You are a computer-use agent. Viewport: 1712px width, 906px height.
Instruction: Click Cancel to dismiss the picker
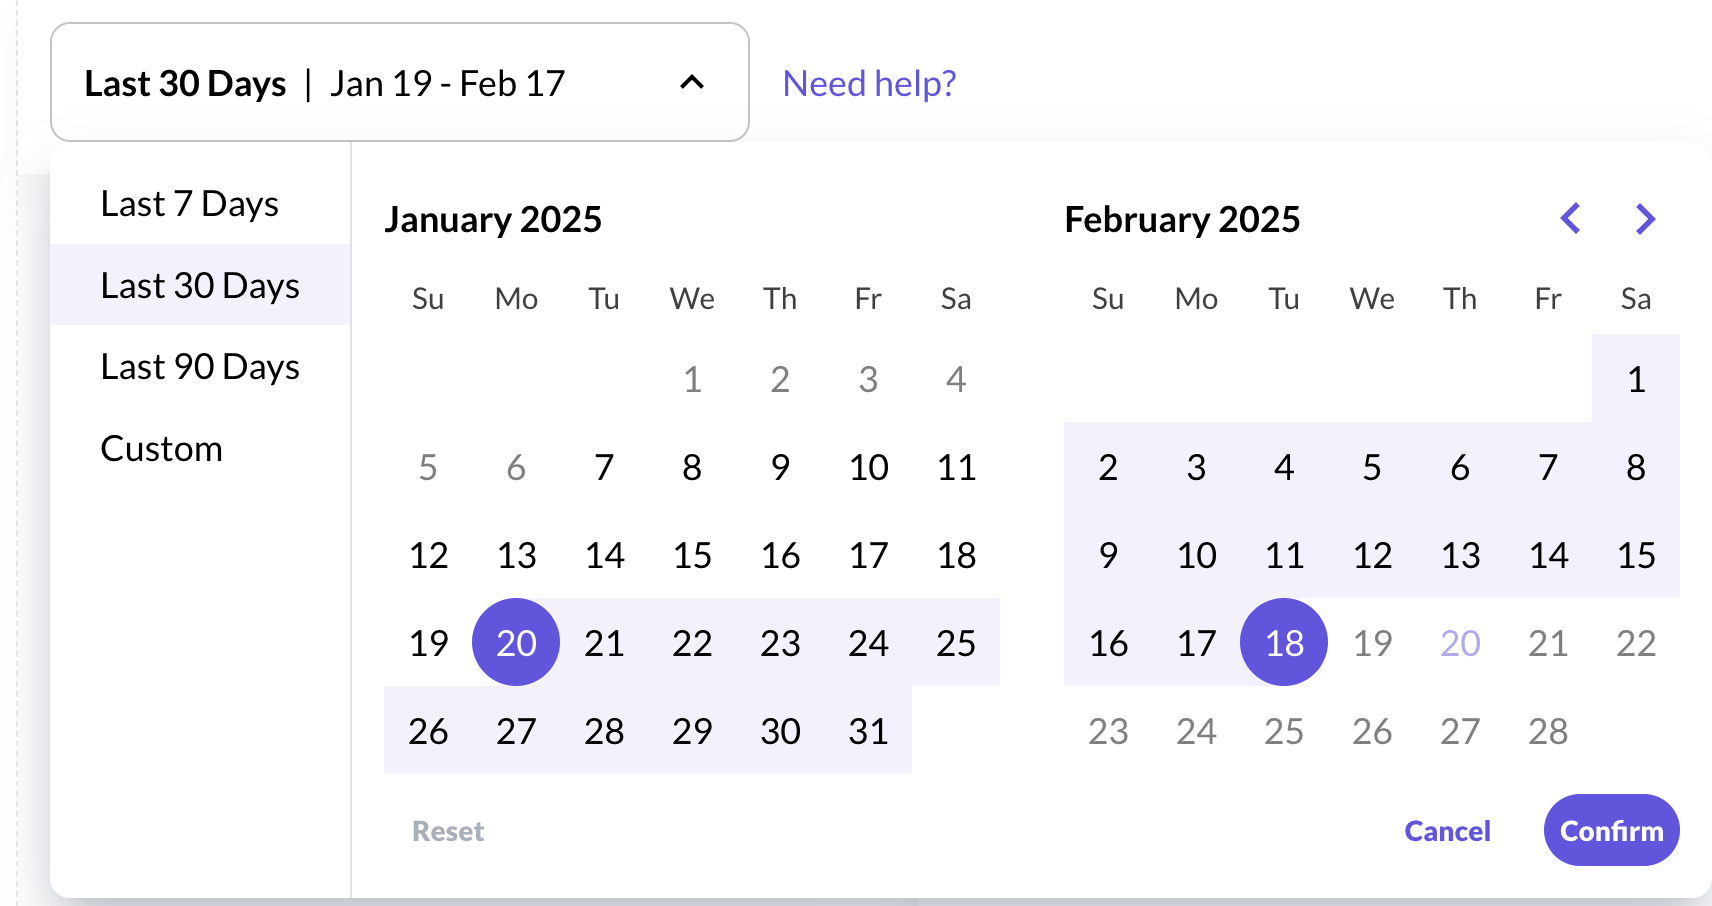coord(1447,831)
